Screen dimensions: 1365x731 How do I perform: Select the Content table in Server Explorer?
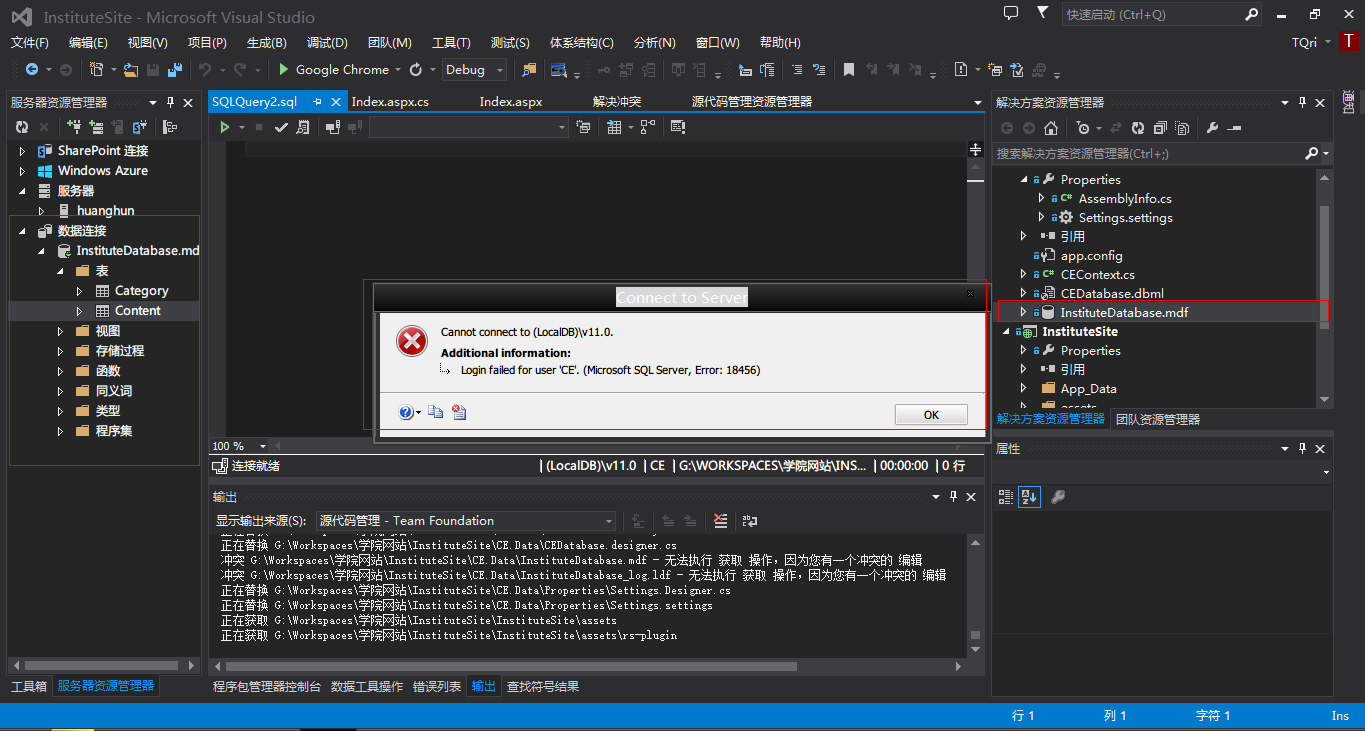click(x=138, y=311)
